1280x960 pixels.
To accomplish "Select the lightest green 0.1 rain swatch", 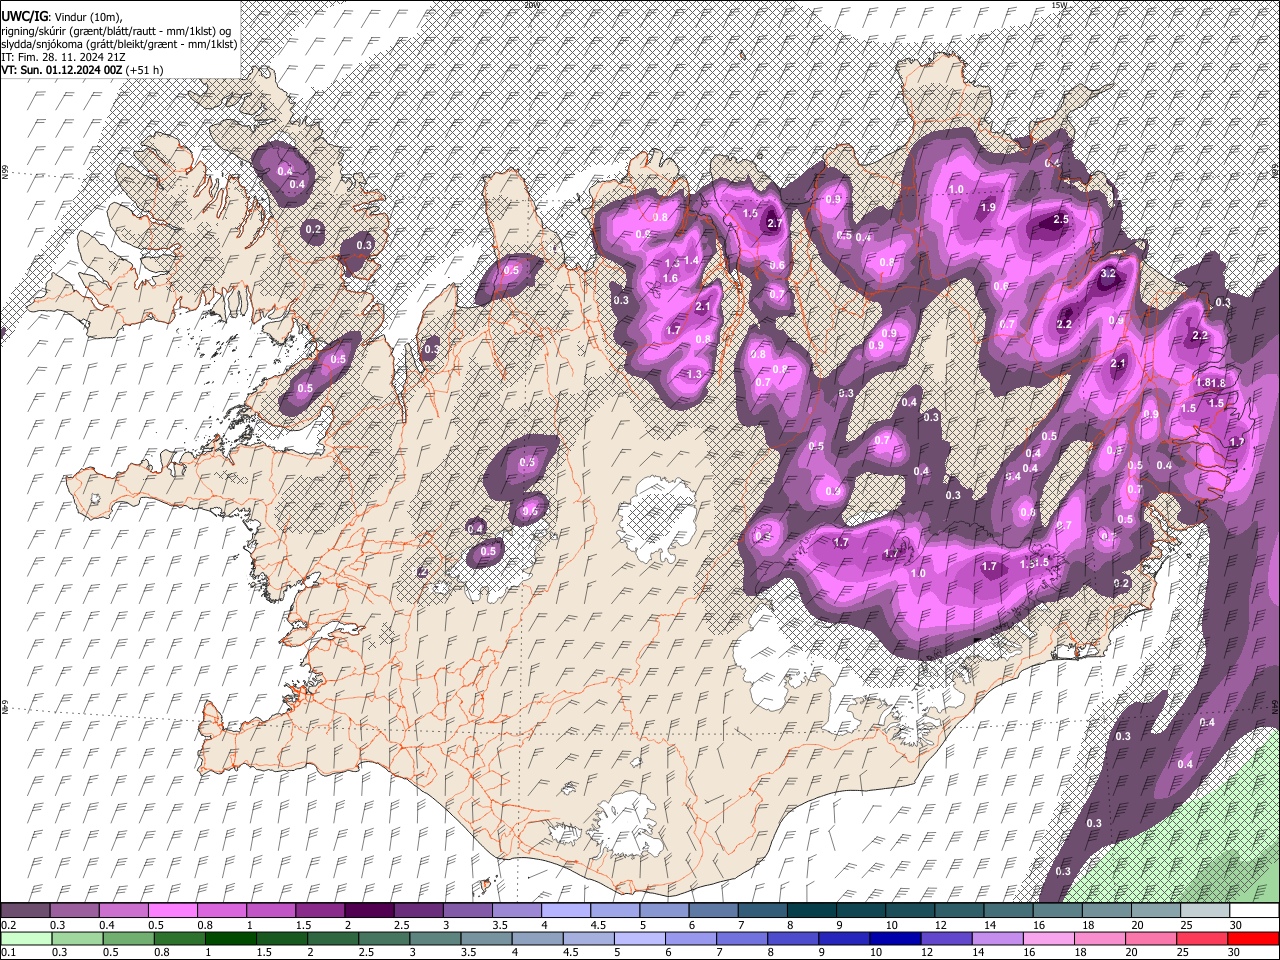I will pyautogui.click(x=25, y=938).
